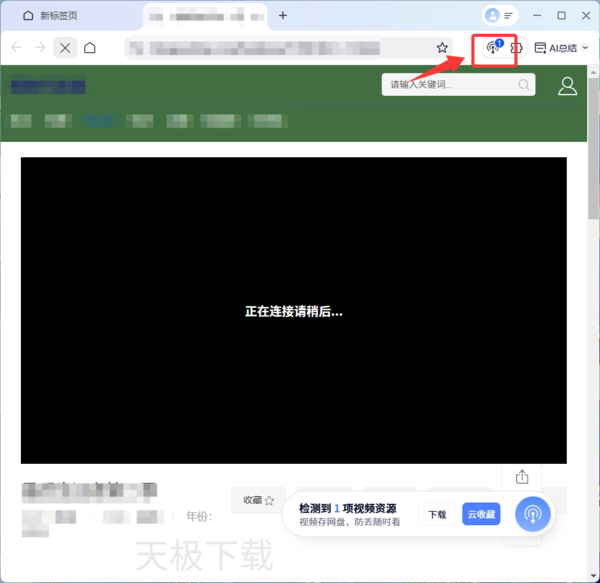The height and width of the screenshot is (583, 600).
Task: Switch to the 新标签页 tab
Action: coord(50,16)
